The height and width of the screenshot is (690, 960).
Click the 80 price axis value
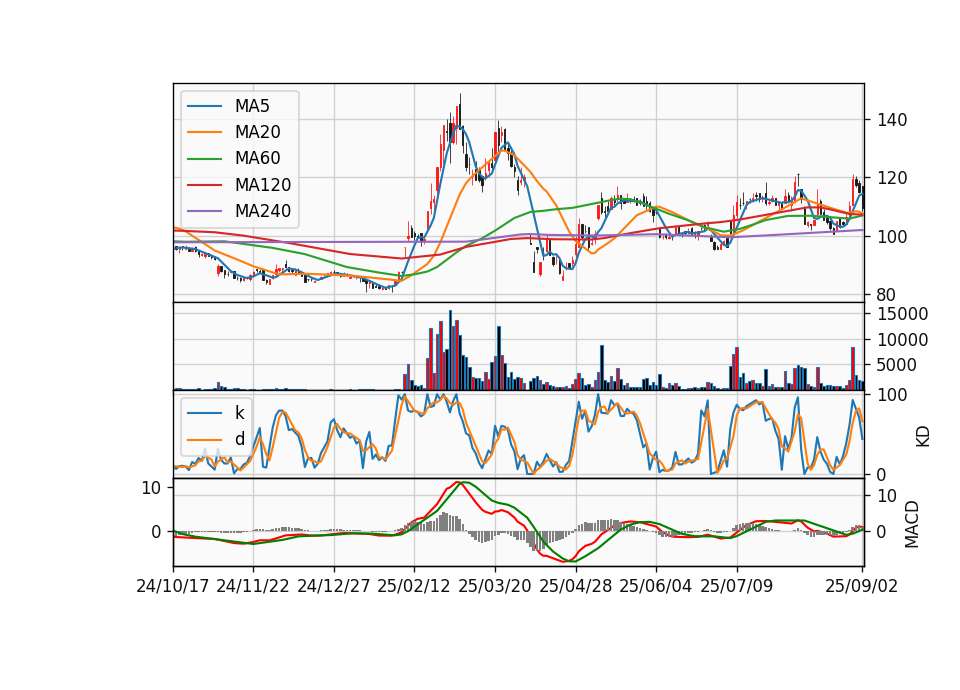887,295
